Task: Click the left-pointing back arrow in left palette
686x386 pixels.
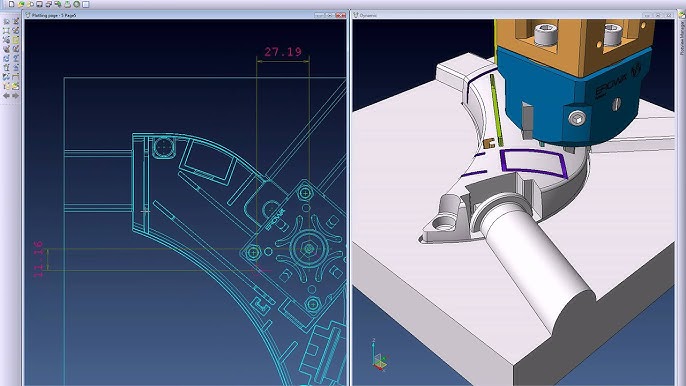Action: (x=6, y=95)
